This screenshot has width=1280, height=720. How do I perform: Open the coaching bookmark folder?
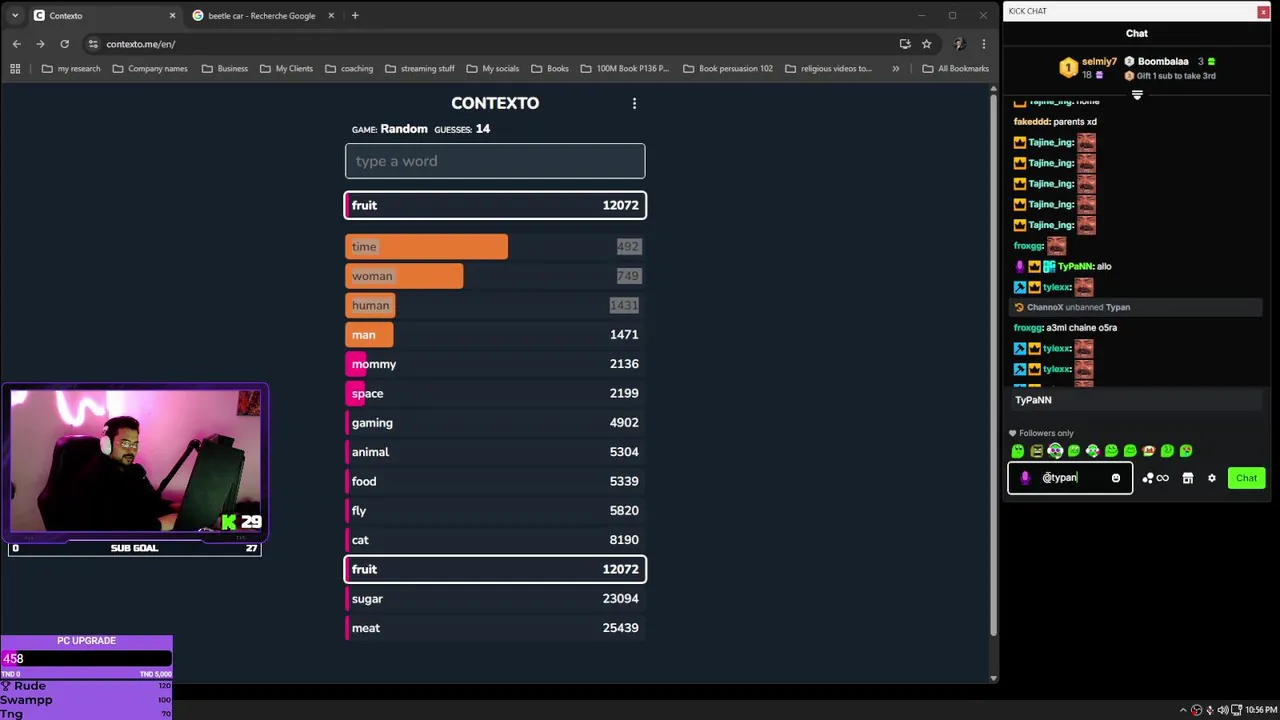coord(349,69)
